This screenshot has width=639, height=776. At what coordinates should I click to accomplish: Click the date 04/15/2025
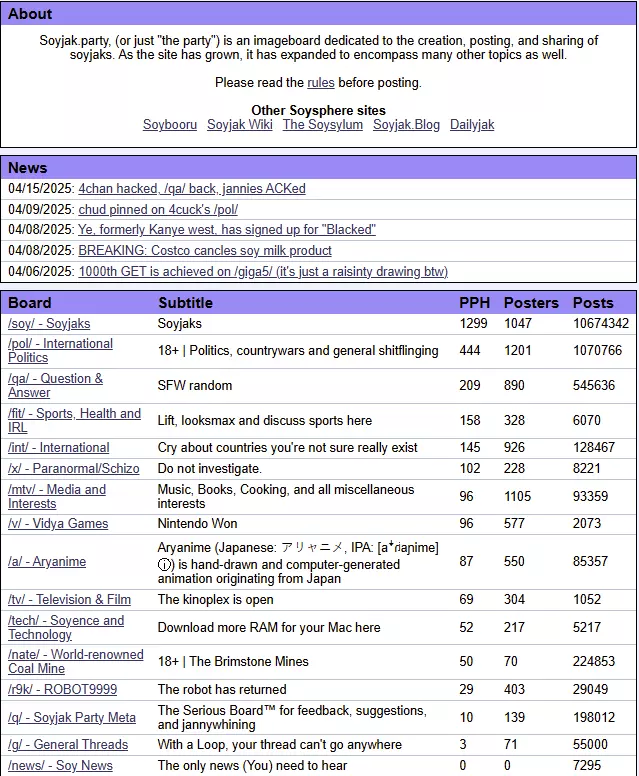coord(41,189)
